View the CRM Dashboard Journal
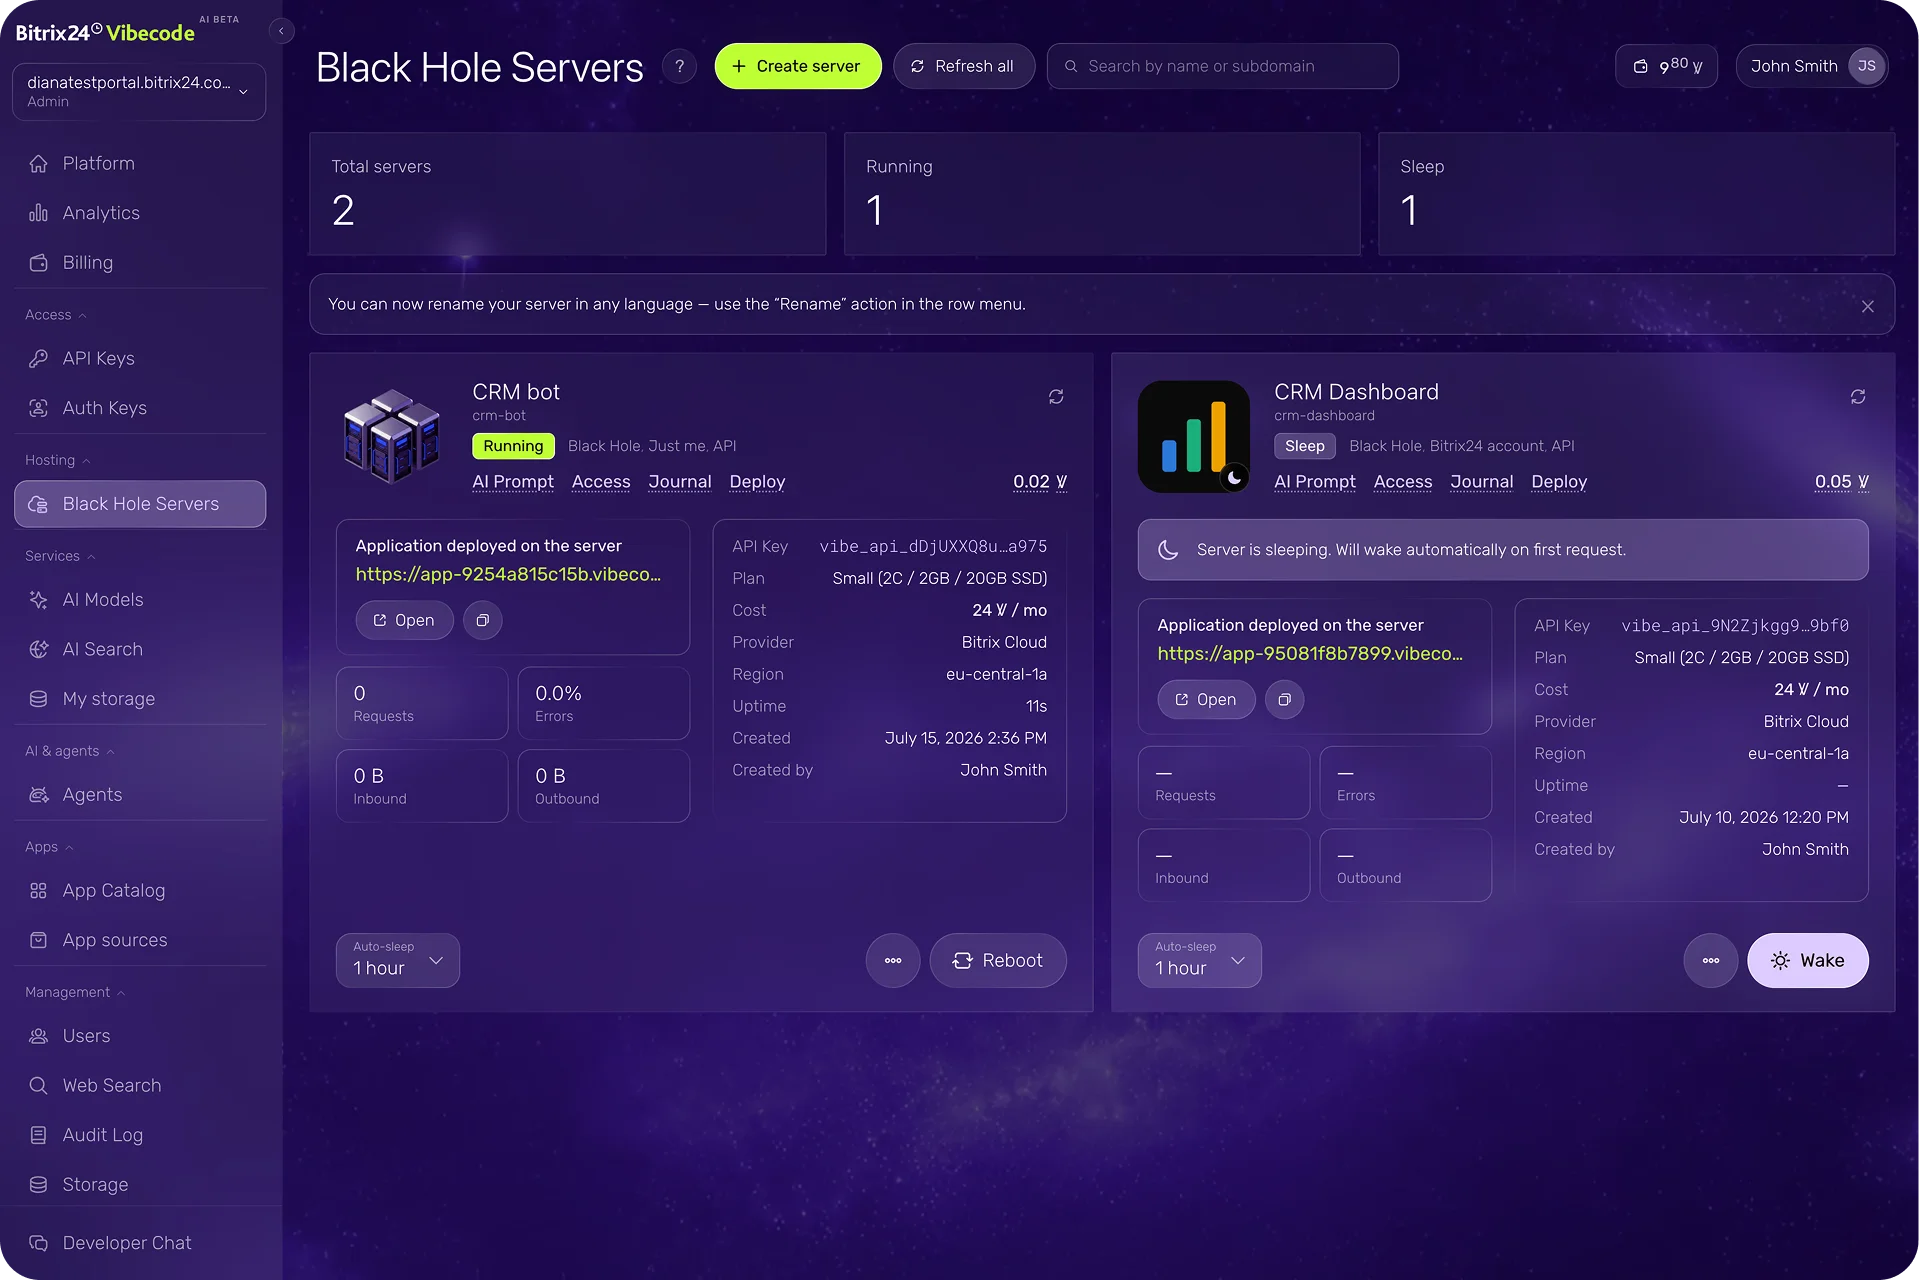This screenshot has width=1919, height=1280. pos(1482,482)
